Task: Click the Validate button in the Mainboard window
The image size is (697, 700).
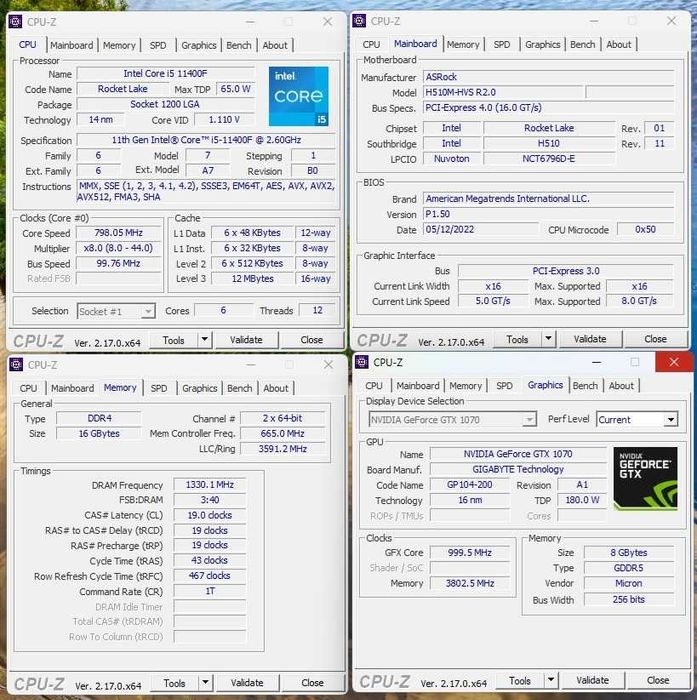Action: coord(590,339)
